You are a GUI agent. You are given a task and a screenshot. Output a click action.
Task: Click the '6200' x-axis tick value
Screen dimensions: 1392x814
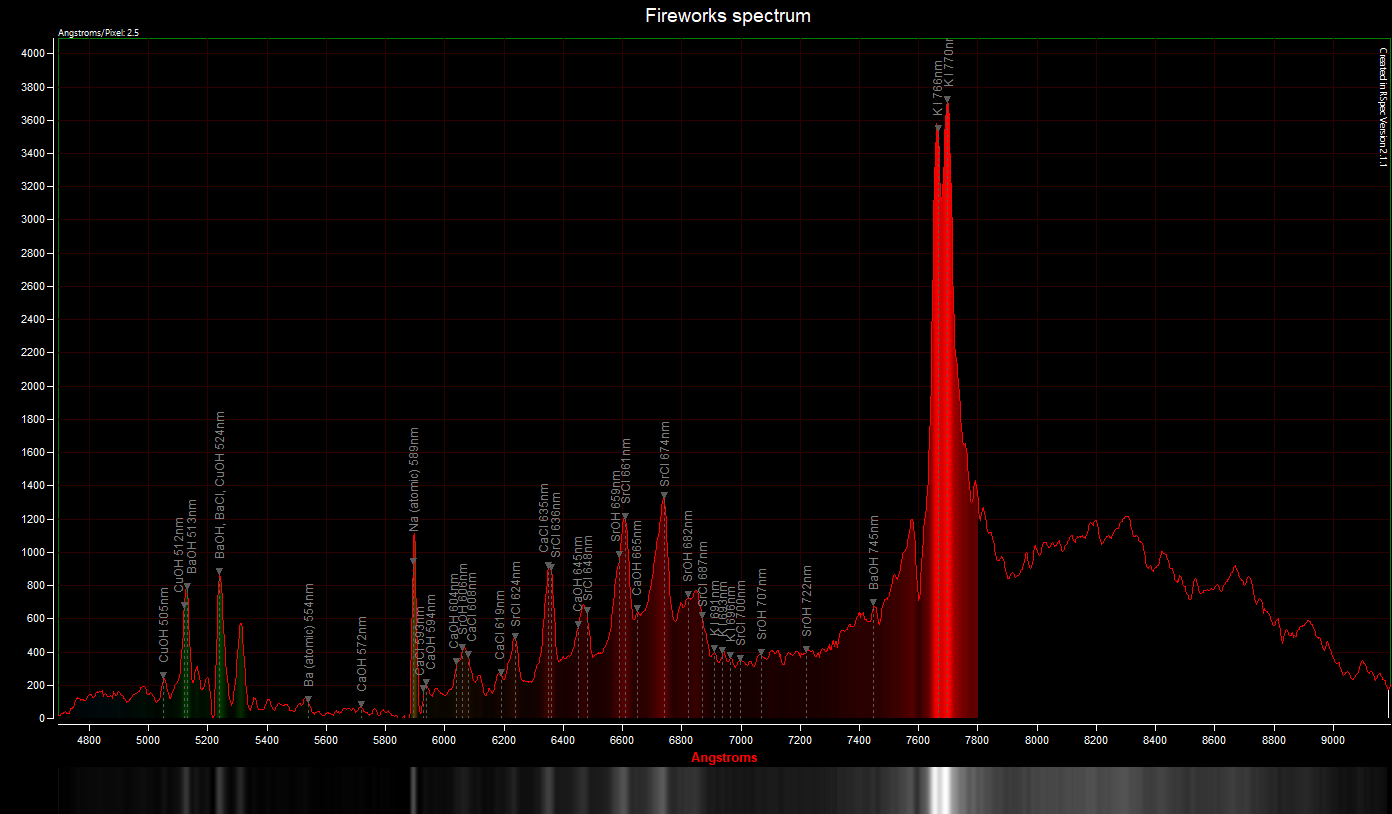pos(504,740)
